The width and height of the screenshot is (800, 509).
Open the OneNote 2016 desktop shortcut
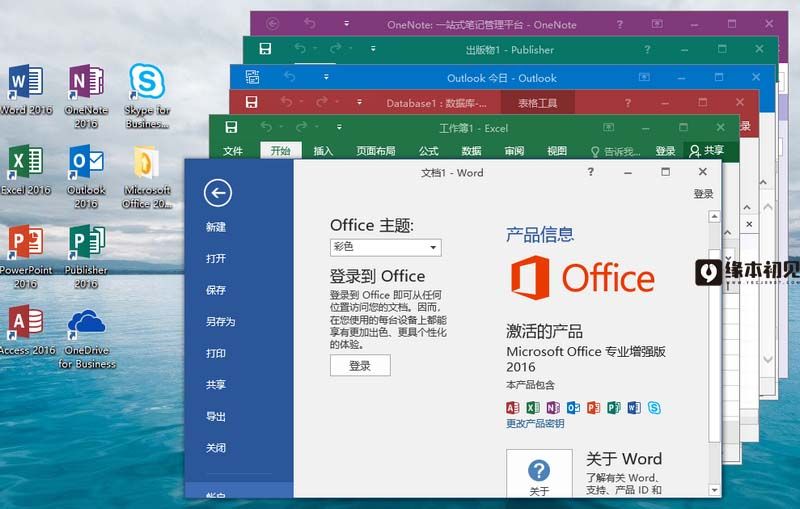[86, 96]
